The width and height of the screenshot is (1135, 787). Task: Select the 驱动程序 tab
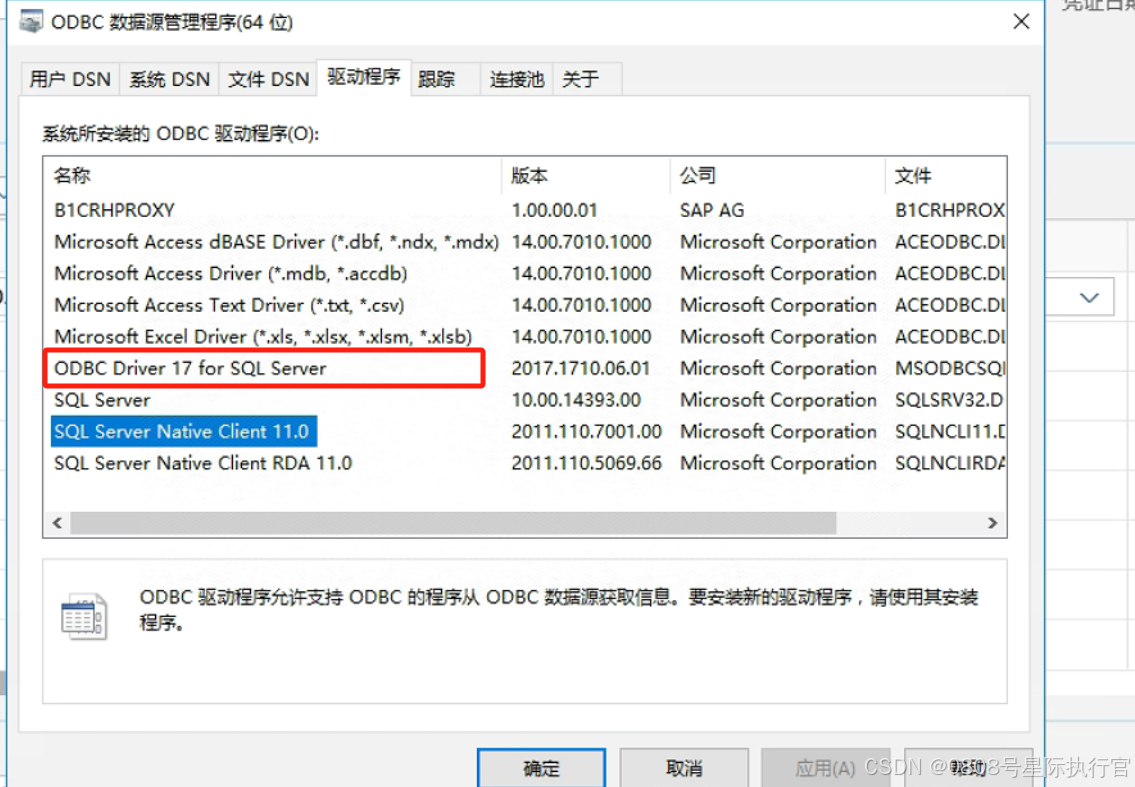[x=364, y=77]
